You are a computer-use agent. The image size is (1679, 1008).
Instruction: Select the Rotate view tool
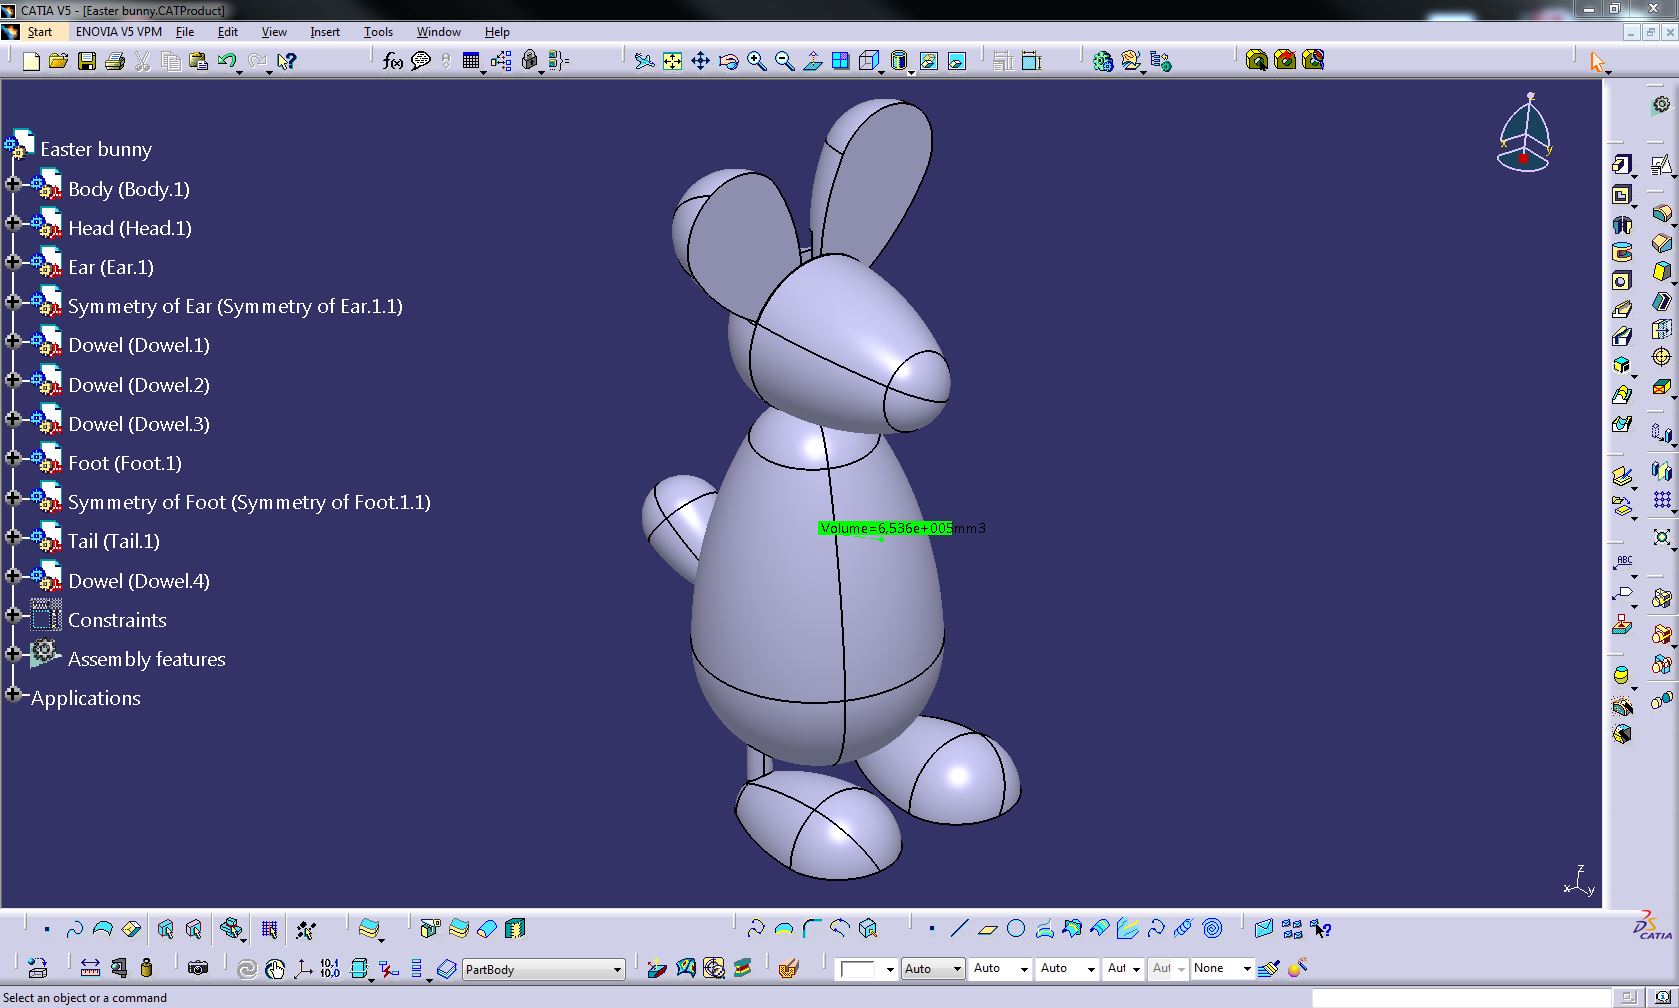pyautogui.click(x=728, y=61)
